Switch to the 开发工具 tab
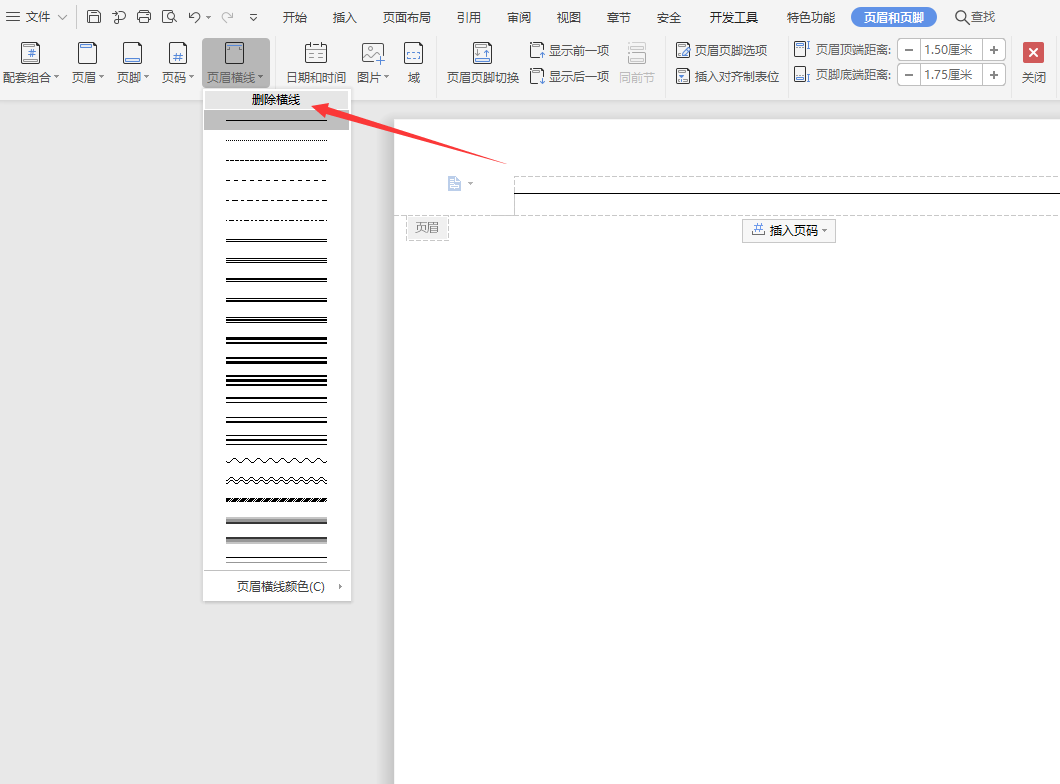 [x=734, y=17]
